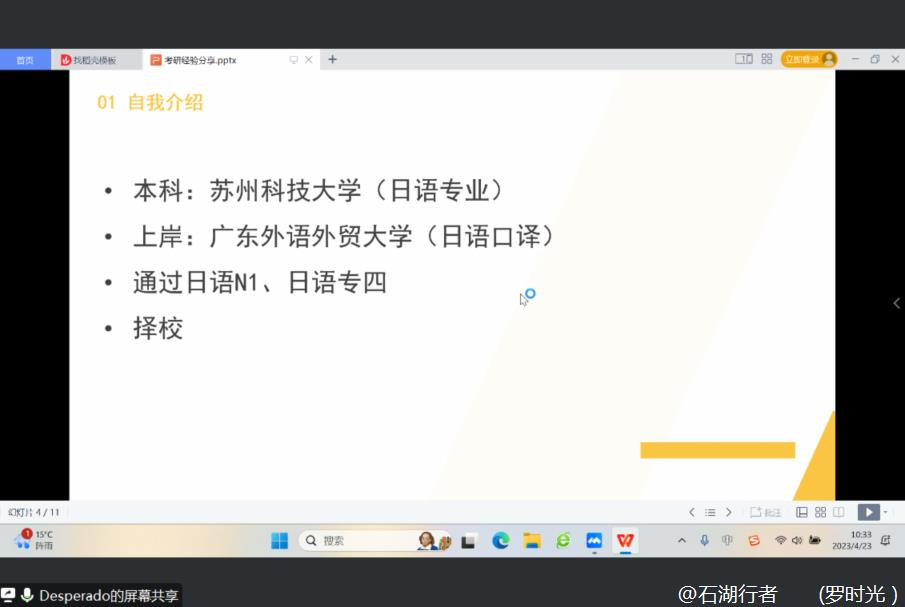905x607 pixels.
Task: Switch to normal view mode
Action: click(802, 512)
